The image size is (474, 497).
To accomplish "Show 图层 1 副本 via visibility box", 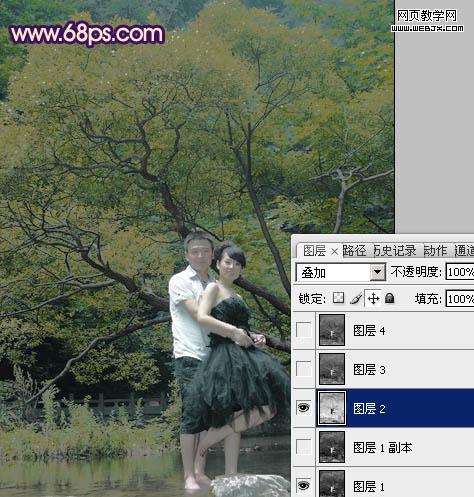I will click(x=303, y=447).
